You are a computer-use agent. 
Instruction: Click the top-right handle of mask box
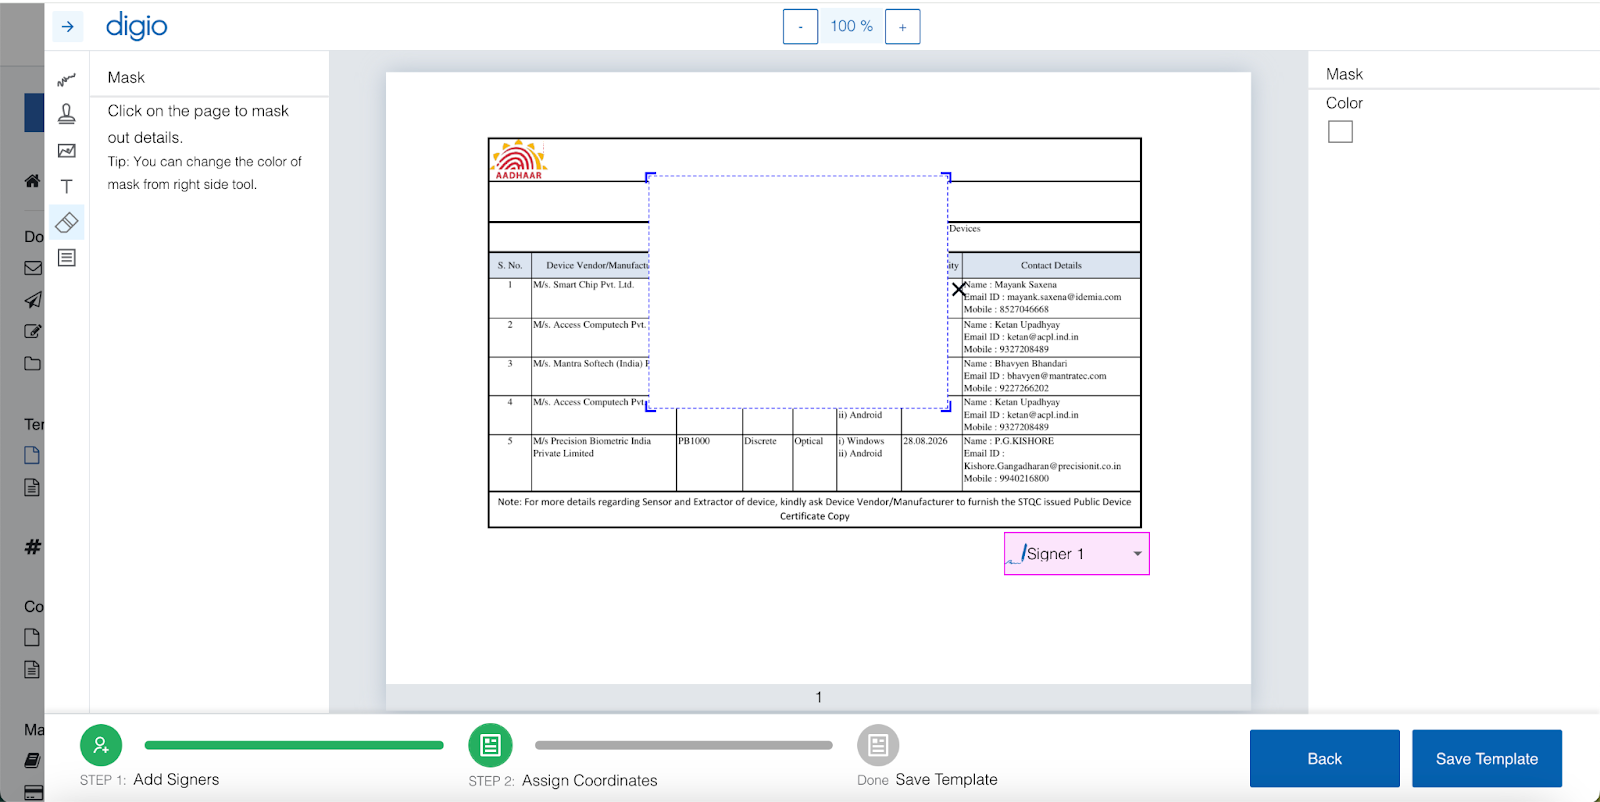coord(947,177)
